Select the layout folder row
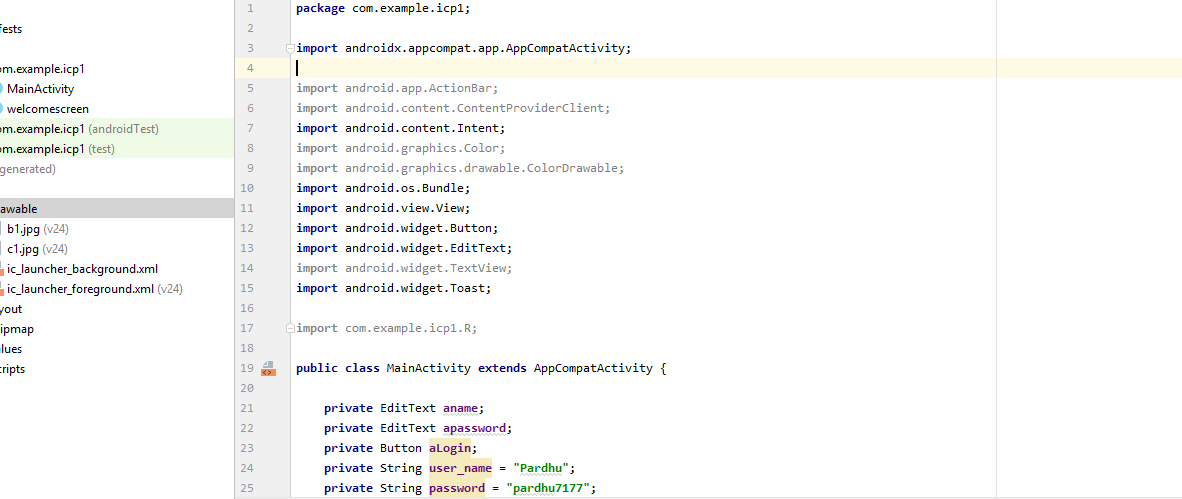This screenshot has width=1182, height=499. point(117,309)
